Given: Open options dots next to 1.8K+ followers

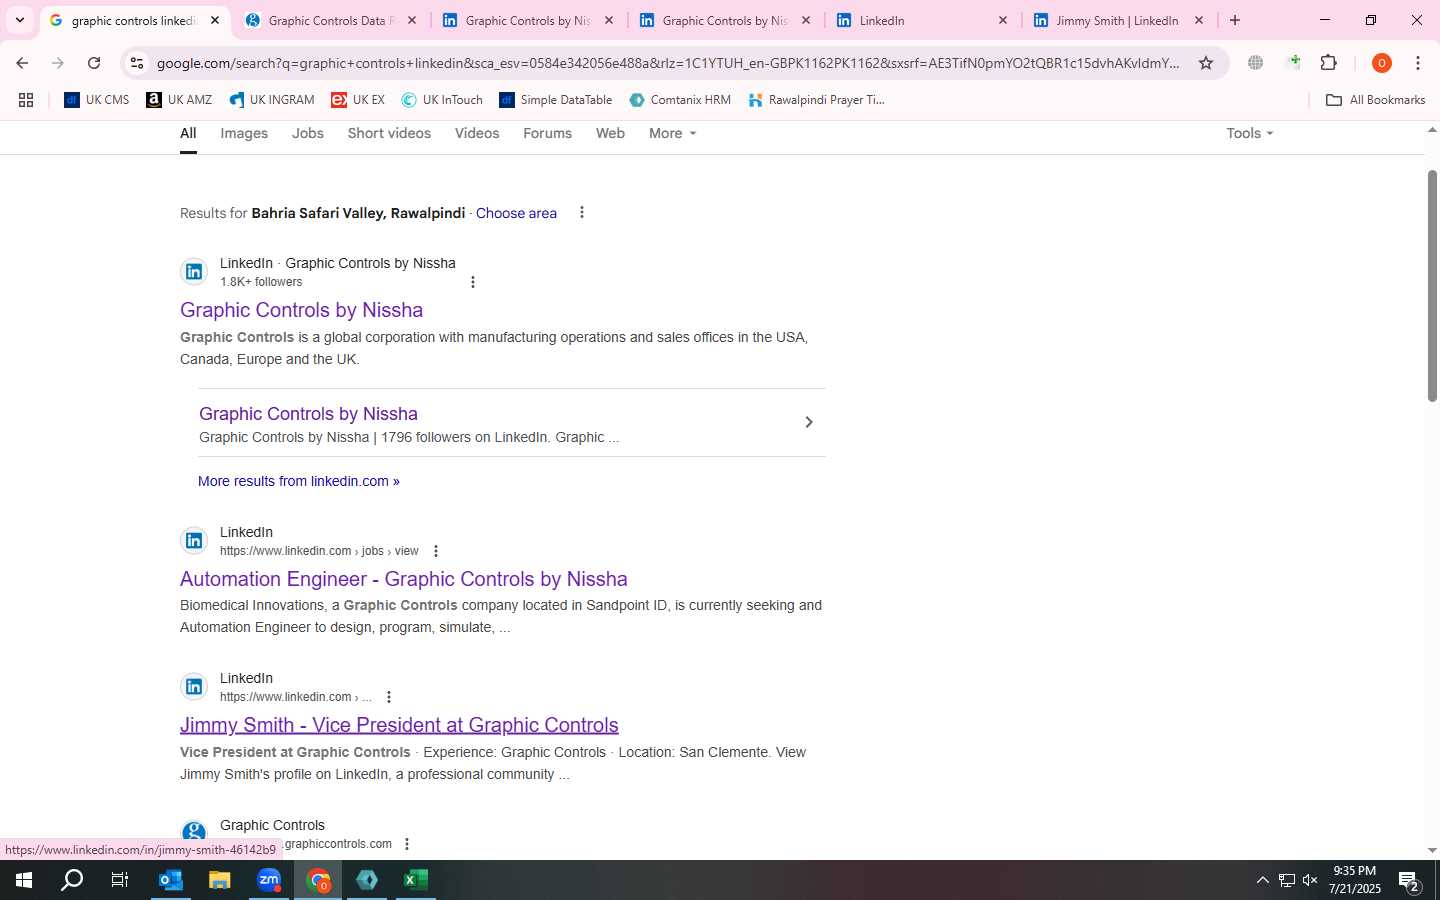Looking at the screenshot, I should pos(473,282).
